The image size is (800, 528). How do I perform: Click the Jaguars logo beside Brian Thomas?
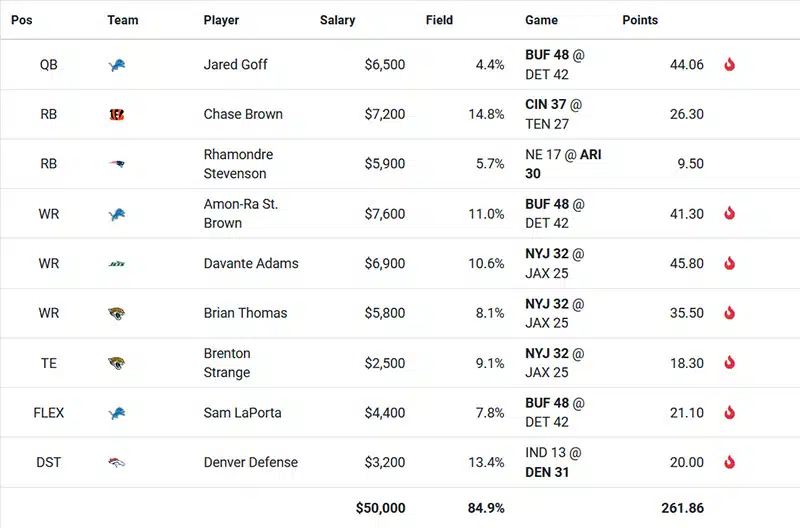(x=118, y=313)
